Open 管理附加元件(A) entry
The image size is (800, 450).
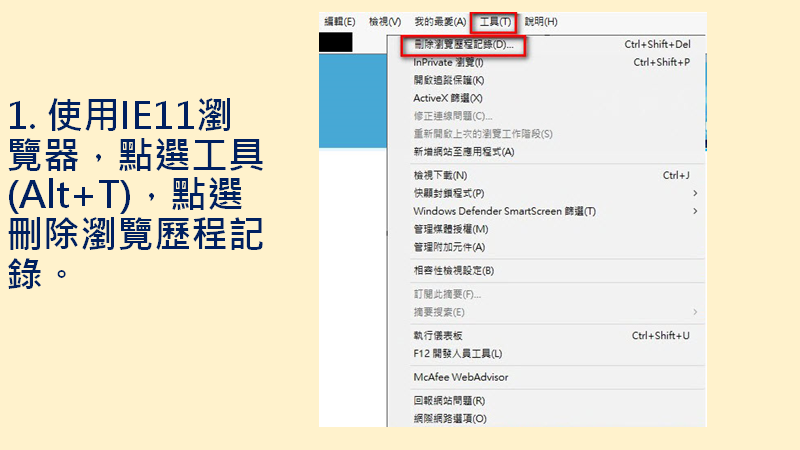pyautogui.click(x=449, y=247)
